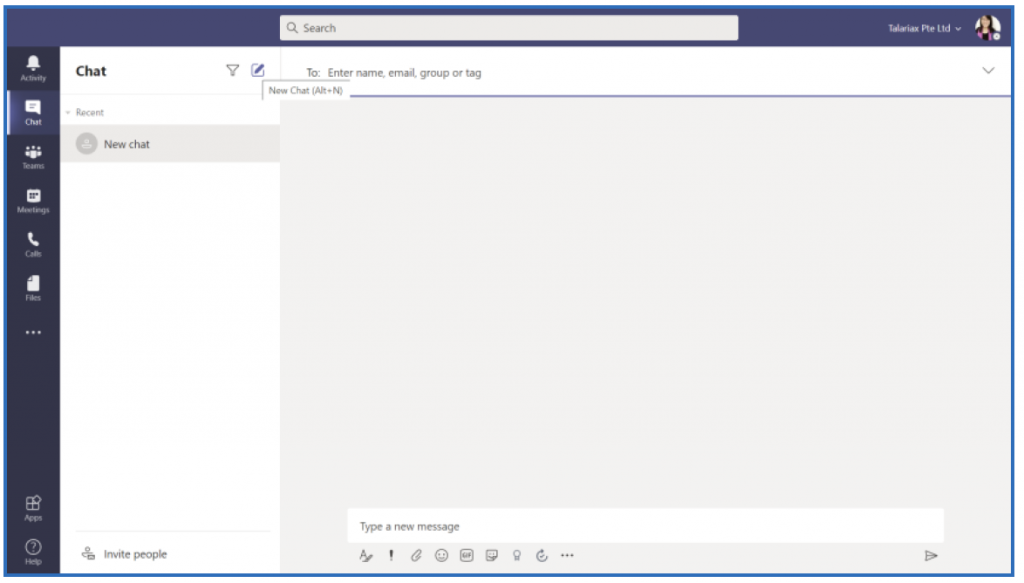Expand the recipient options chevron
The height and width of the screenshot is (583, 1024).
pos(988,70)
